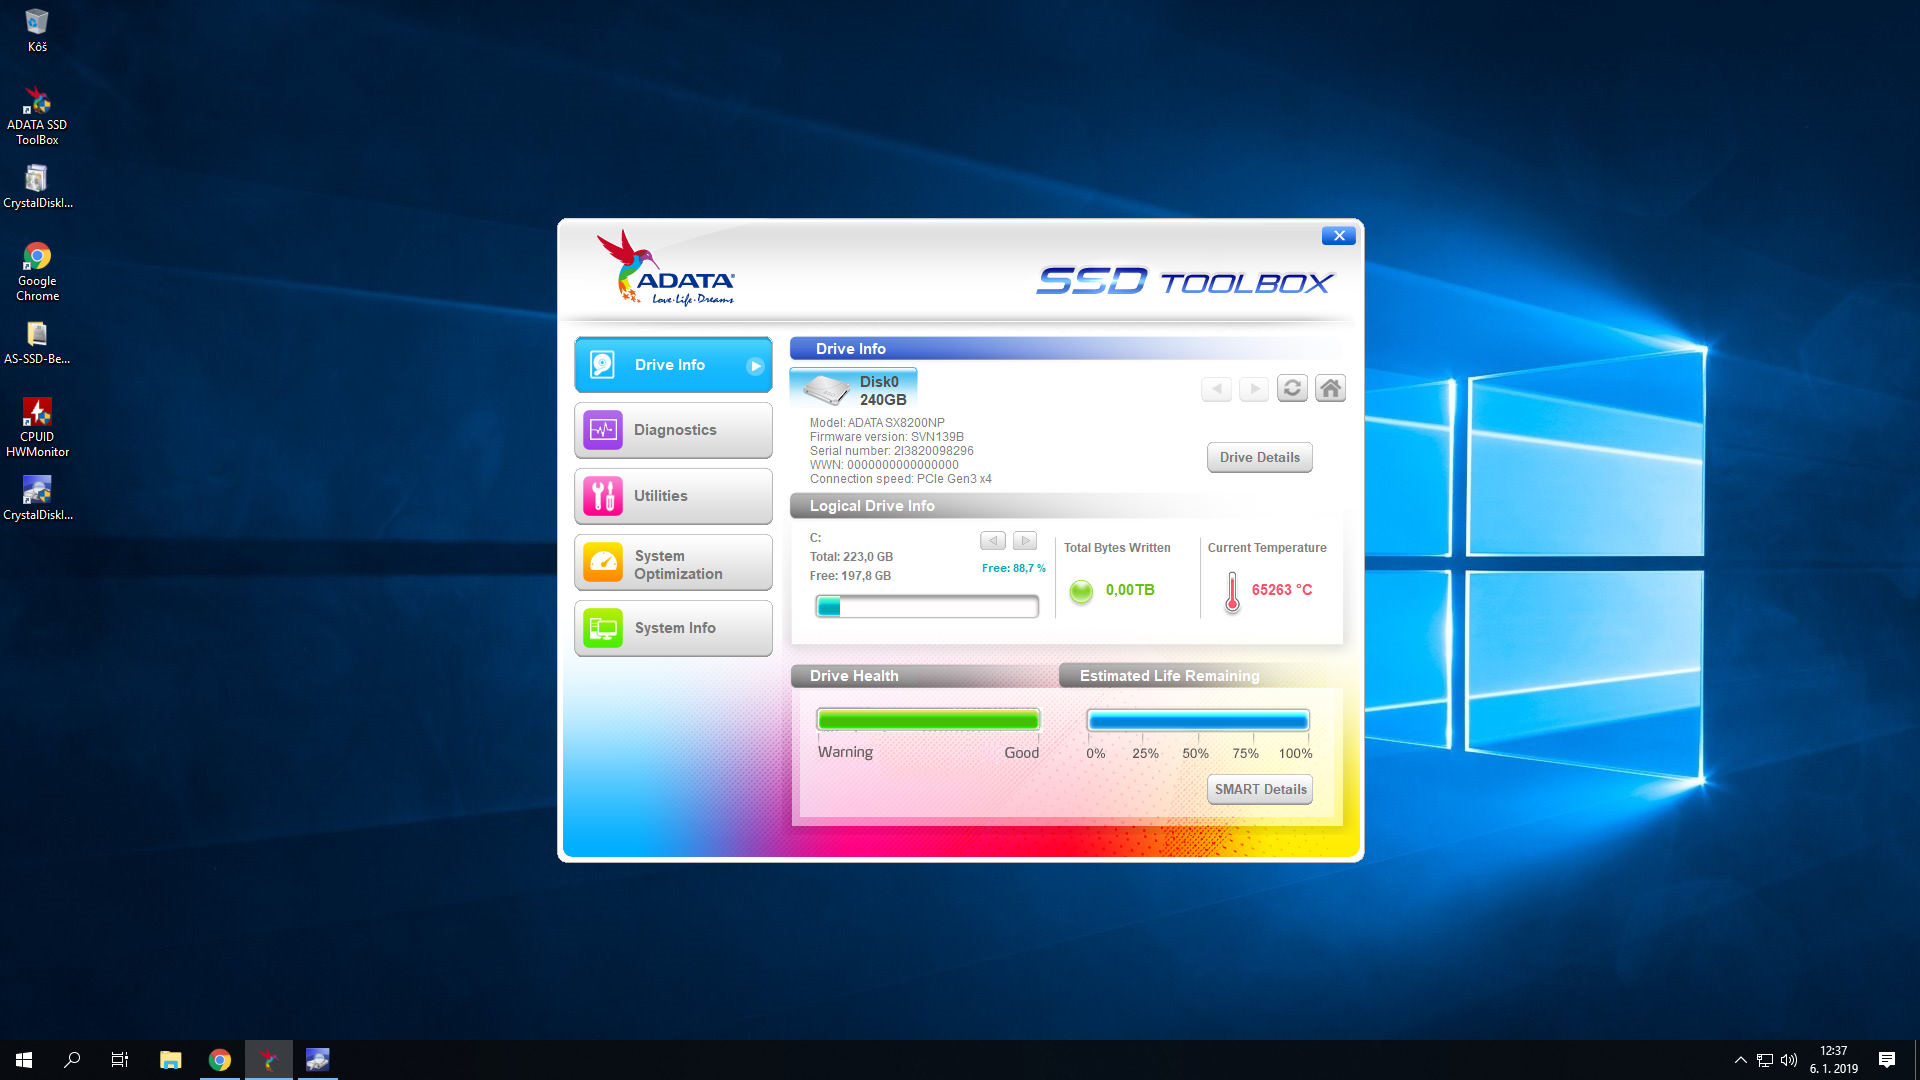
Task: Click the refresh drive list icon
Action: [1292, 388]
